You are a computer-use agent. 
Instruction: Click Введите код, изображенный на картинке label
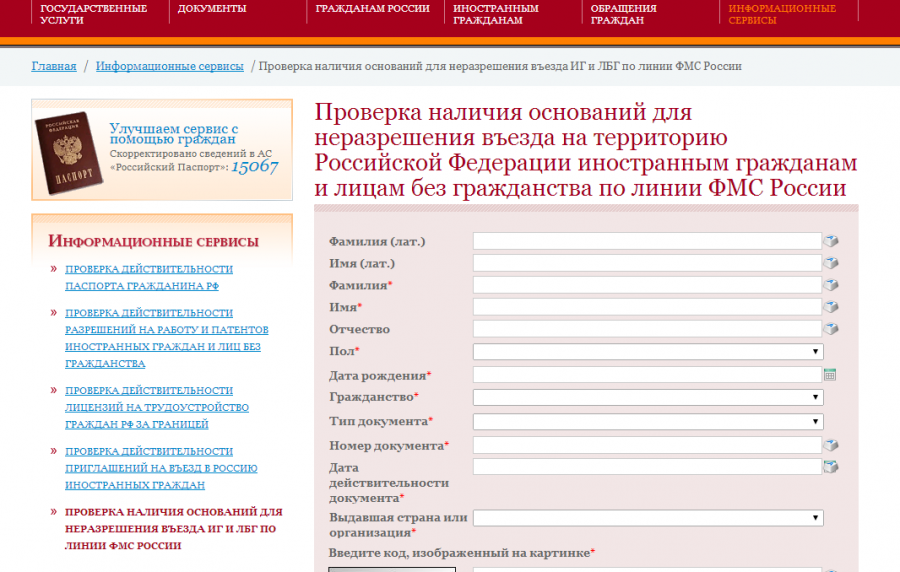461,552
